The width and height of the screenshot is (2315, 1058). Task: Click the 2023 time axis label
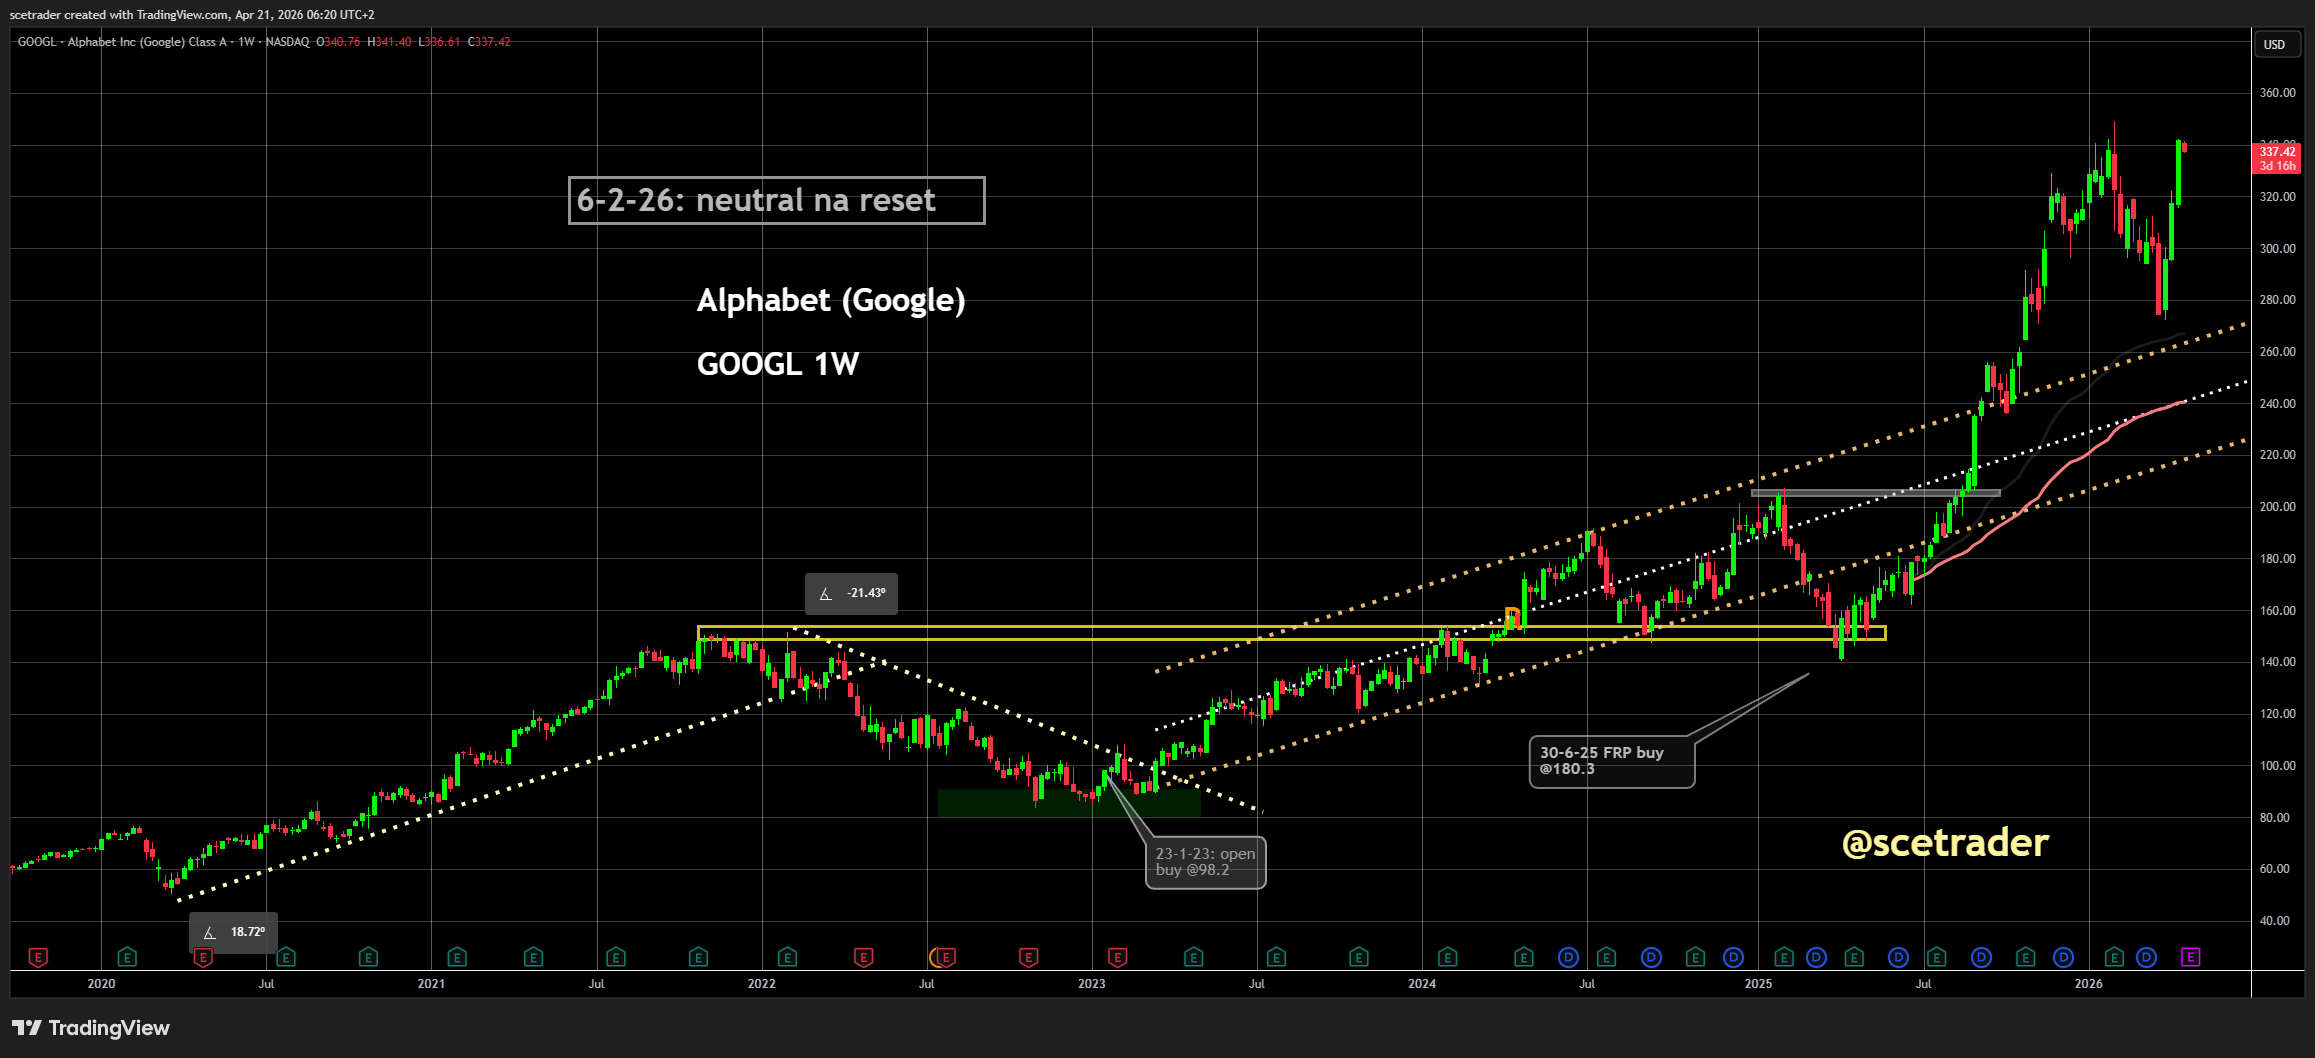pyautogui.click(x=1092, y=984)
